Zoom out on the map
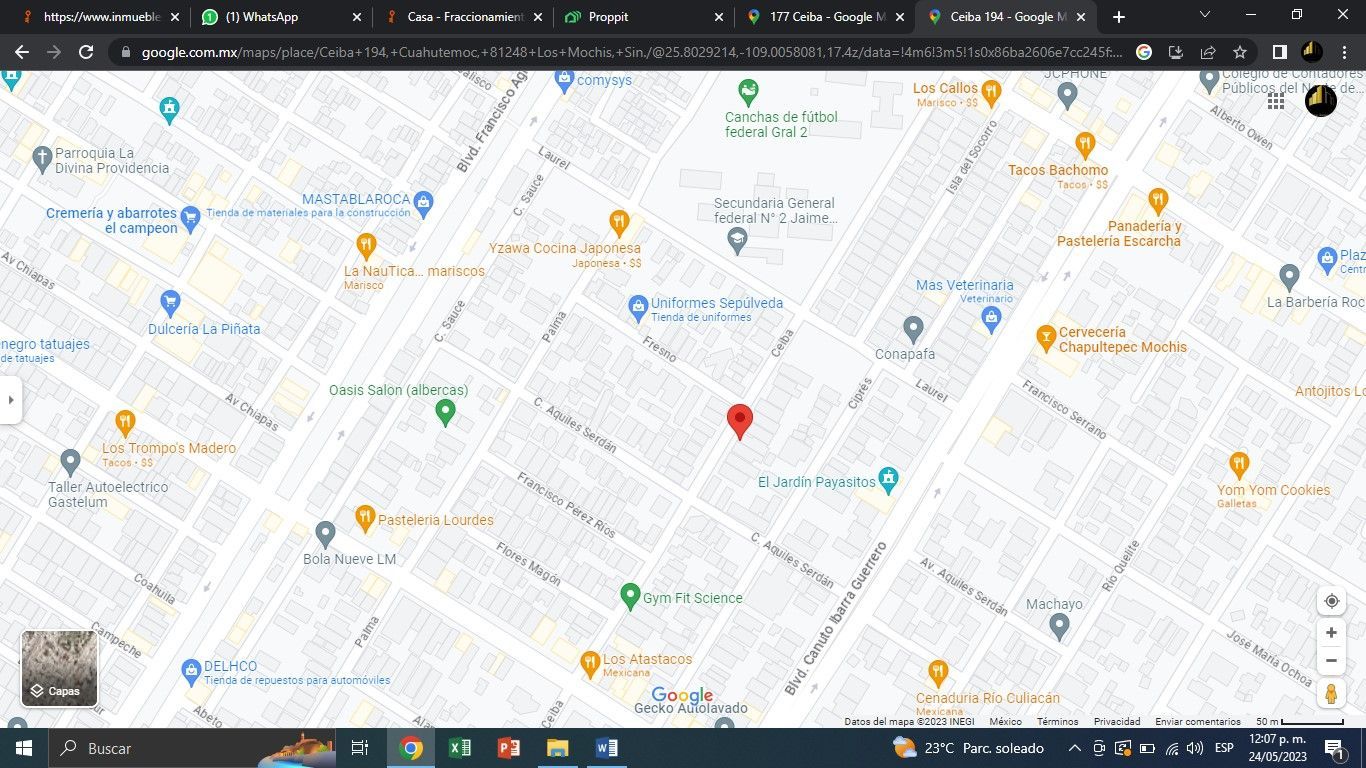This screenshot has height=768, width=1366. pyautogui.click(x=1331, y=661)
